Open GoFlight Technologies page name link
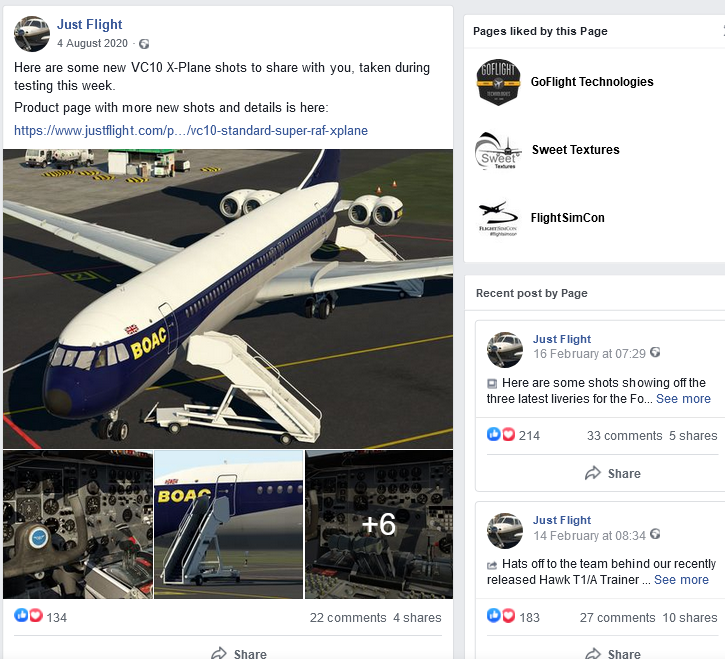Image resolution: width=725 pixels, height=659 pixels. coord(592,82)
